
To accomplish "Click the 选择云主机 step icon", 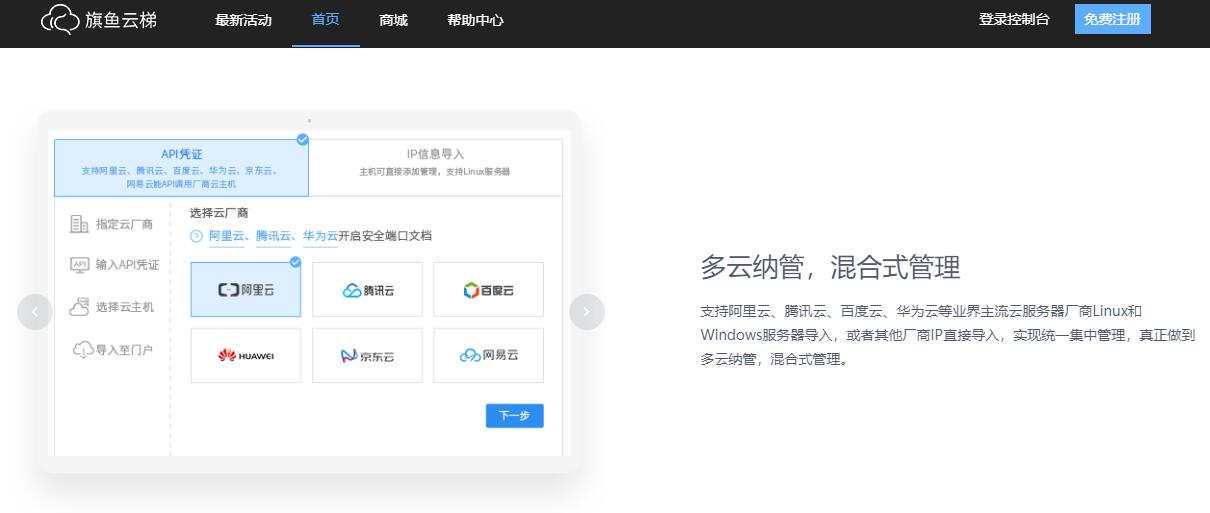I will (x=79, y=307).
